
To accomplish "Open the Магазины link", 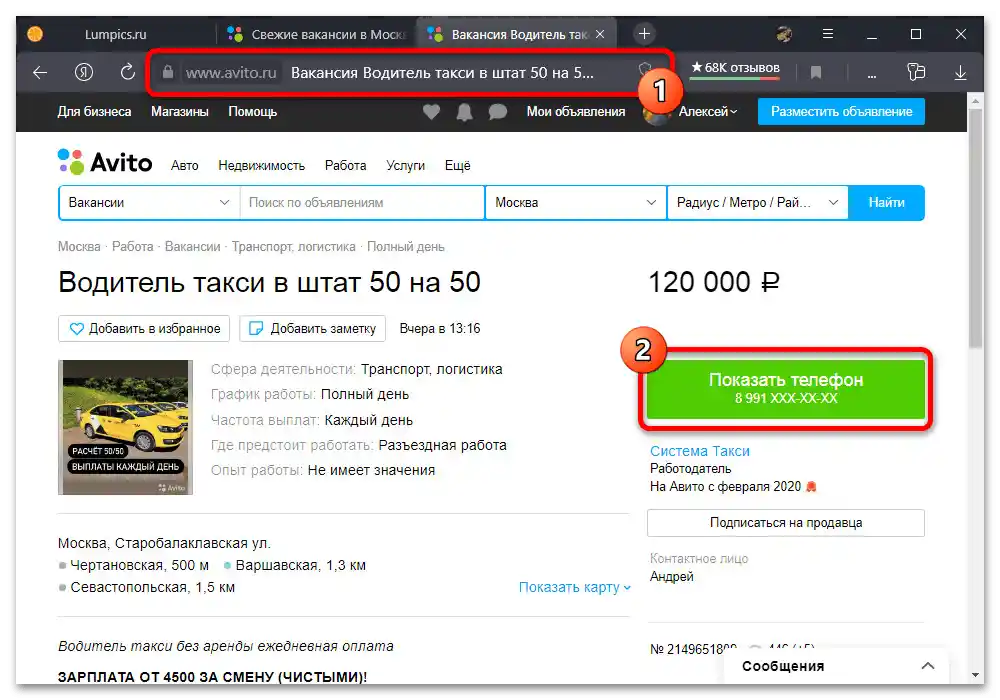I will pos(180,112).
